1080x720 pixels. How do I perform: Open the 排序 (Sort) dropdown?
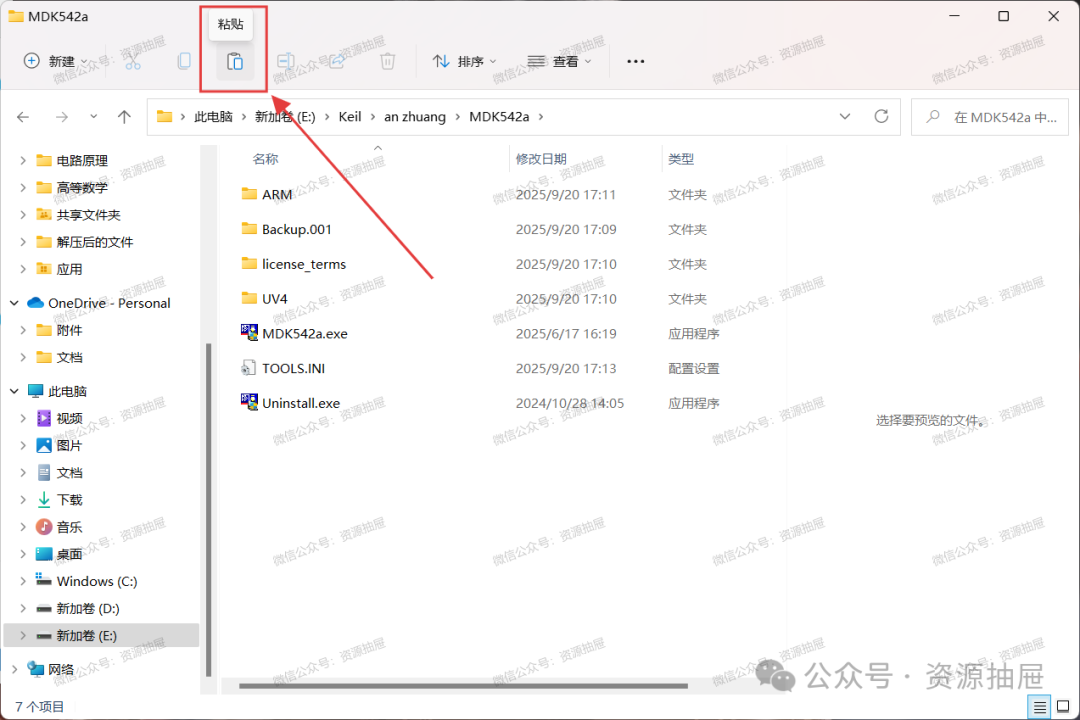pyautogui.click(x=464, y=61)
